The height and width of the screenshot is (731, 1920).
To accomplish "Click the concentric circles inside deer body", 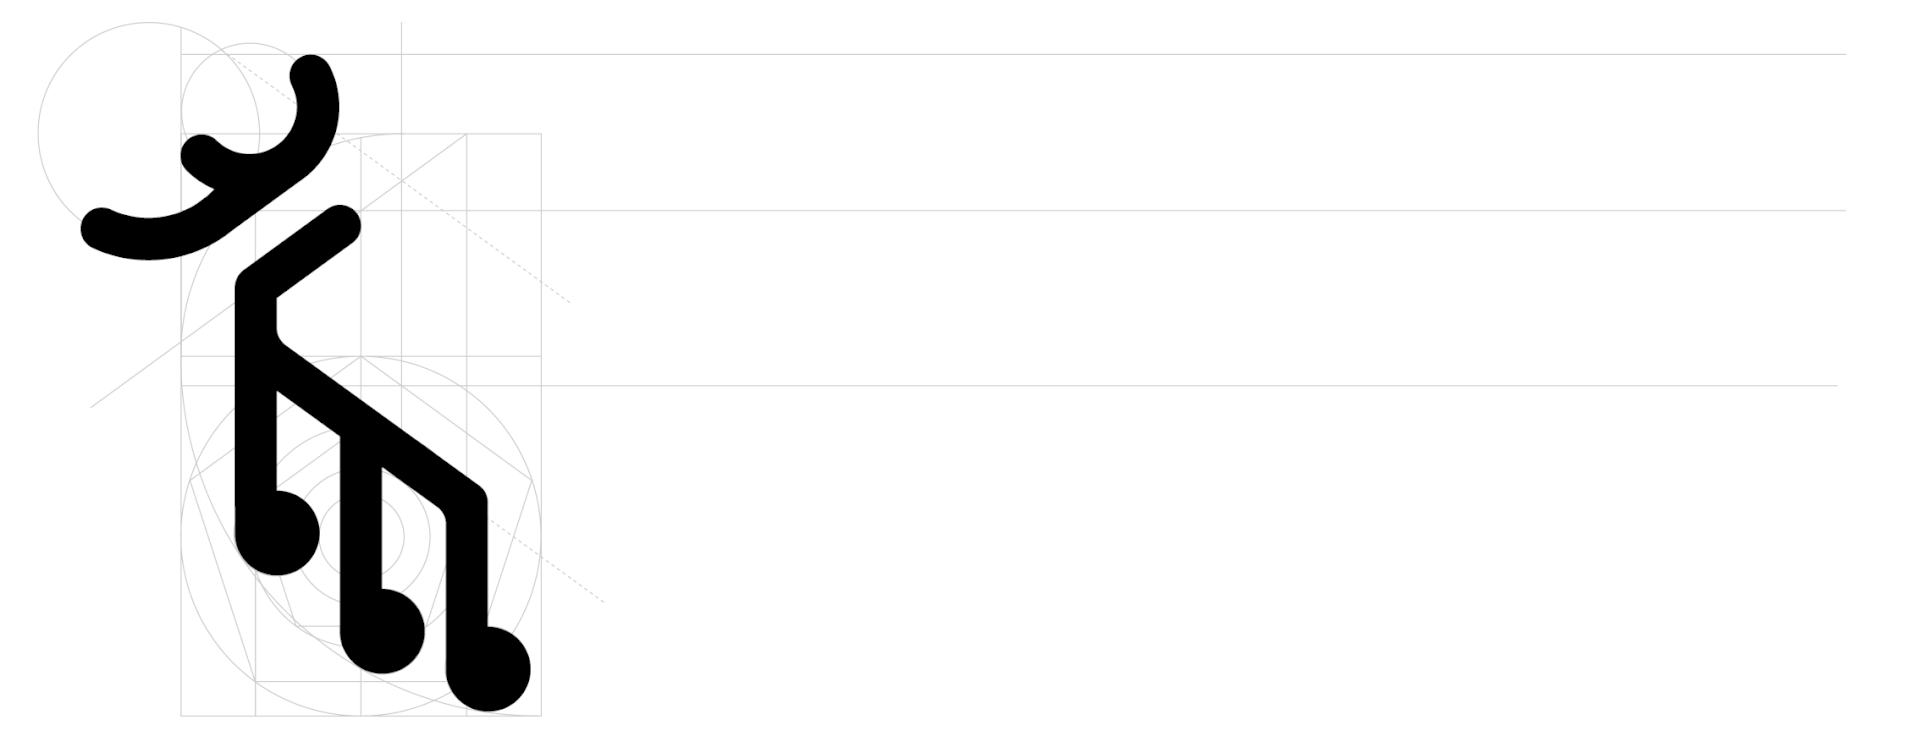I will point(362,535).
